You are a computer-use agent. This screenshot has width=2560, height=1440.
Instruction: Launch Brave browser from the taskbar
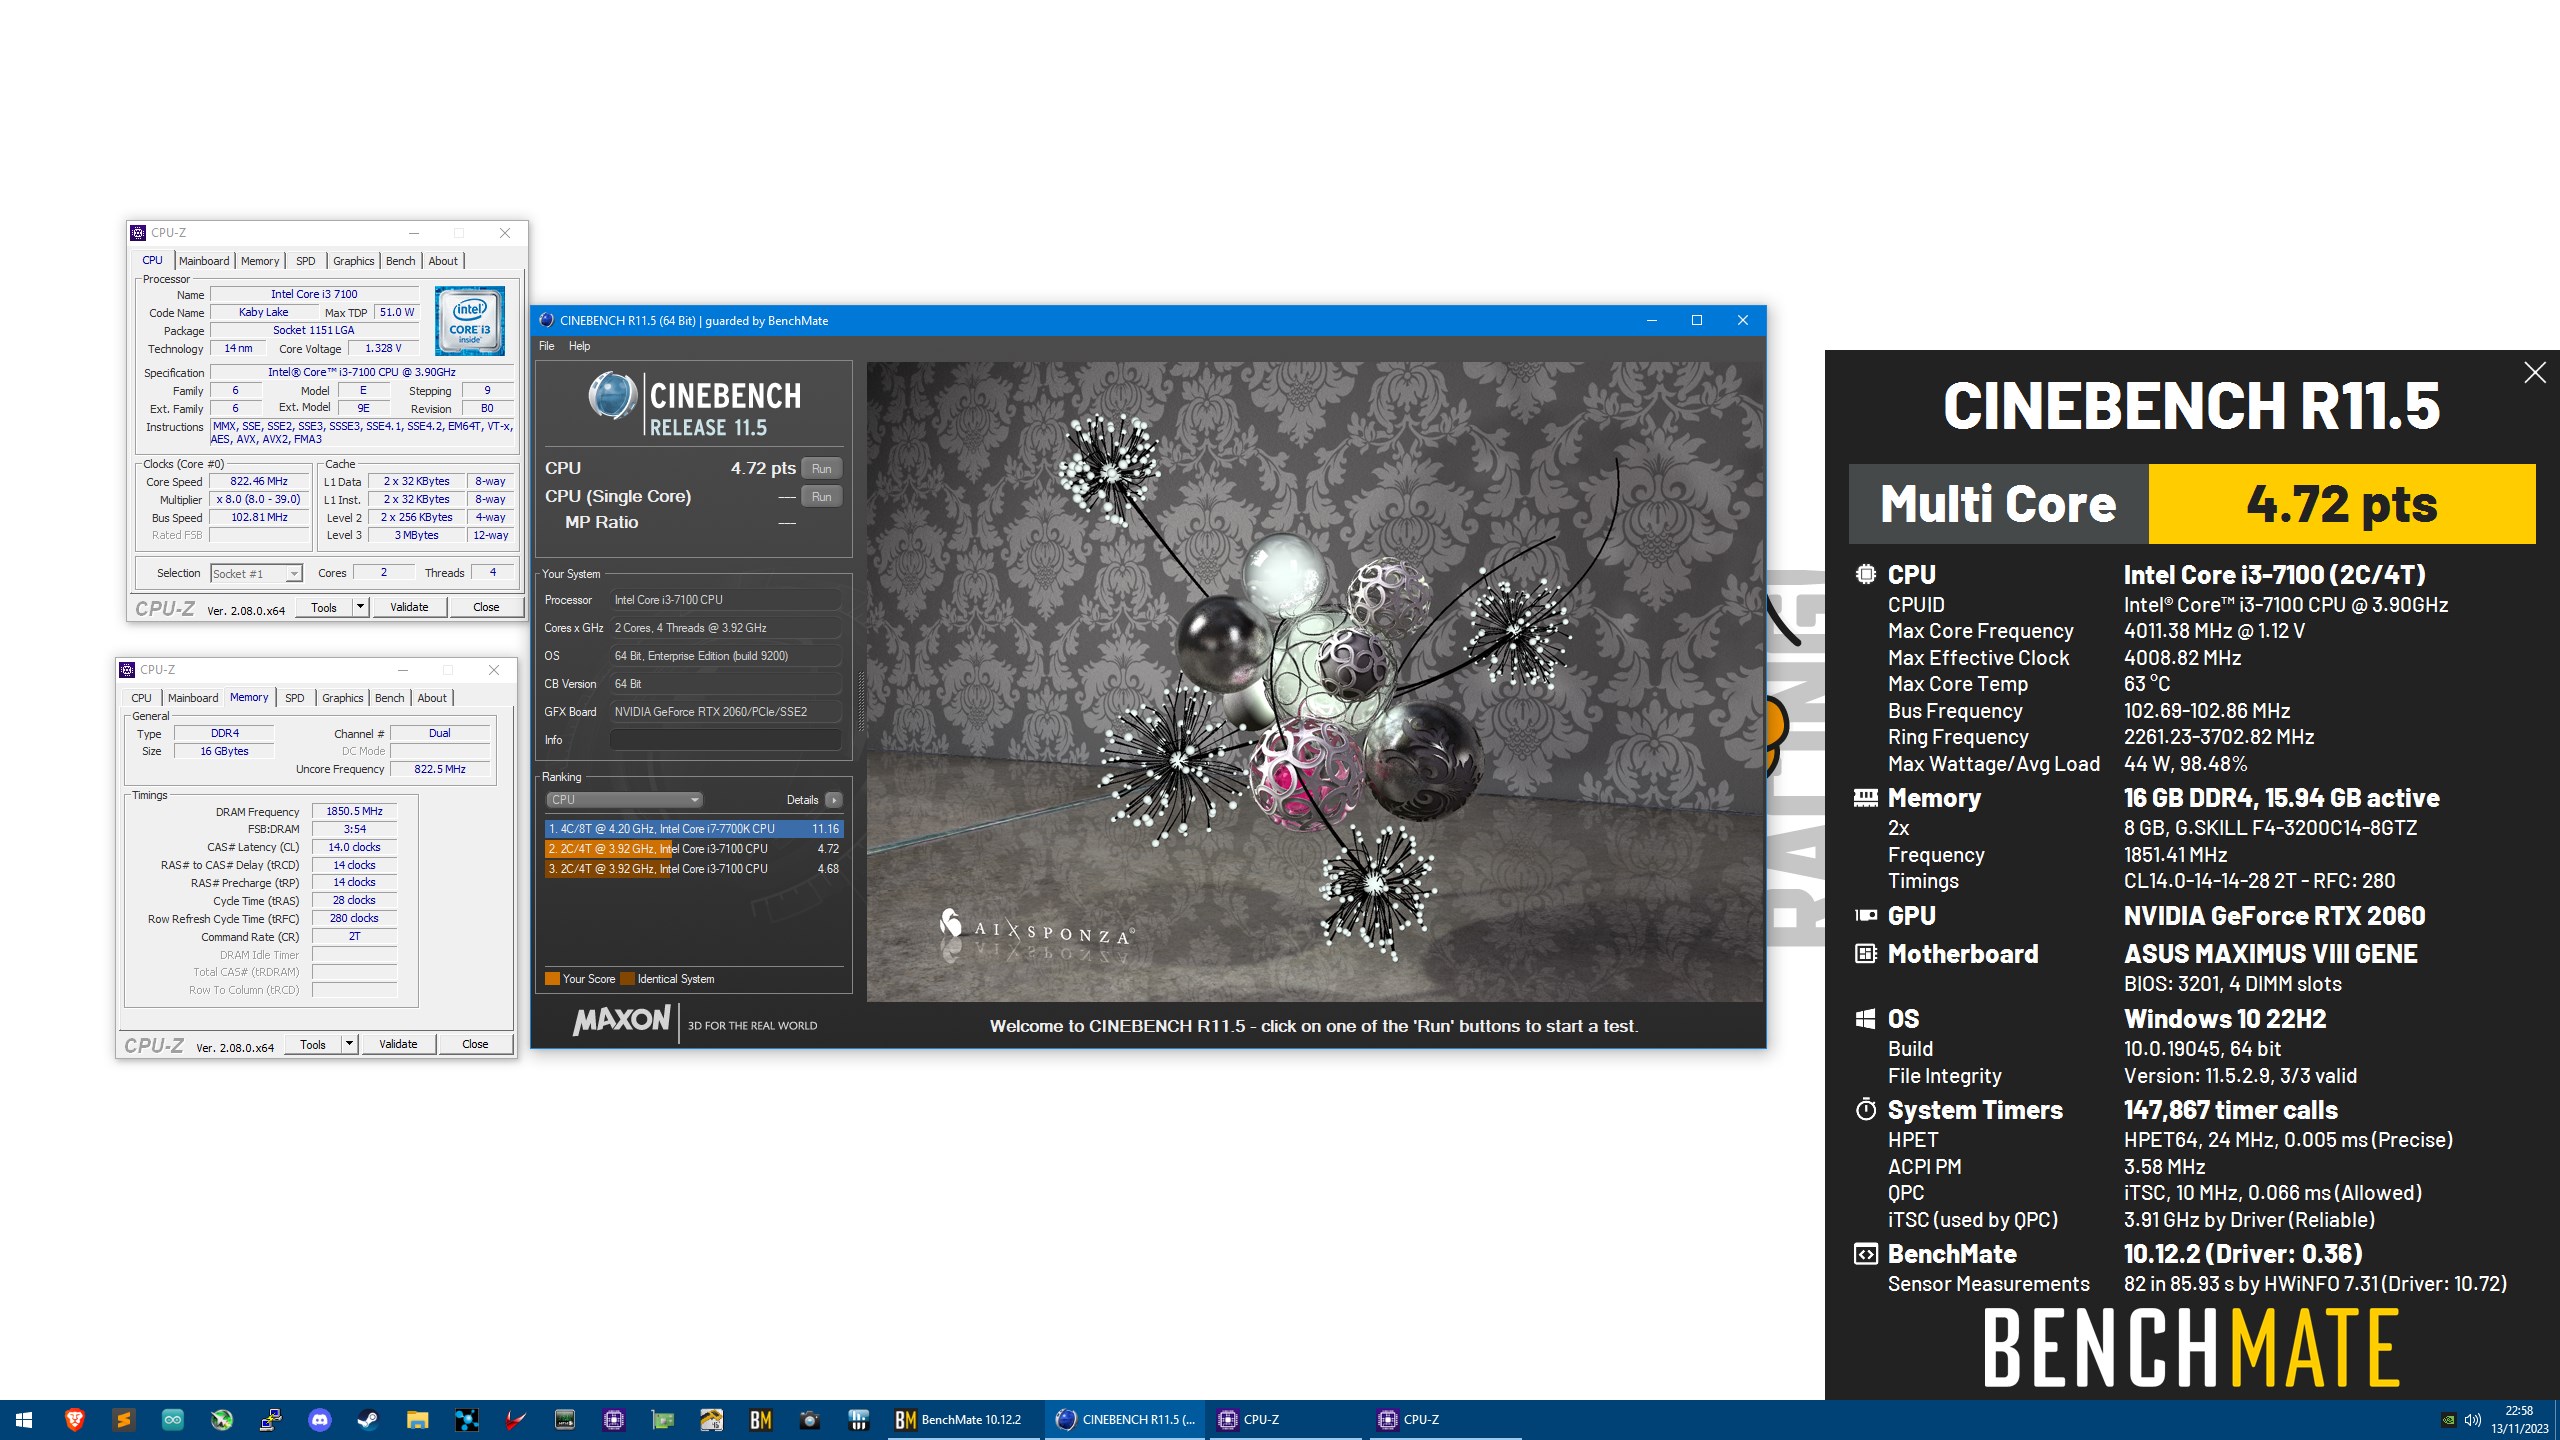pos(74,1419)
